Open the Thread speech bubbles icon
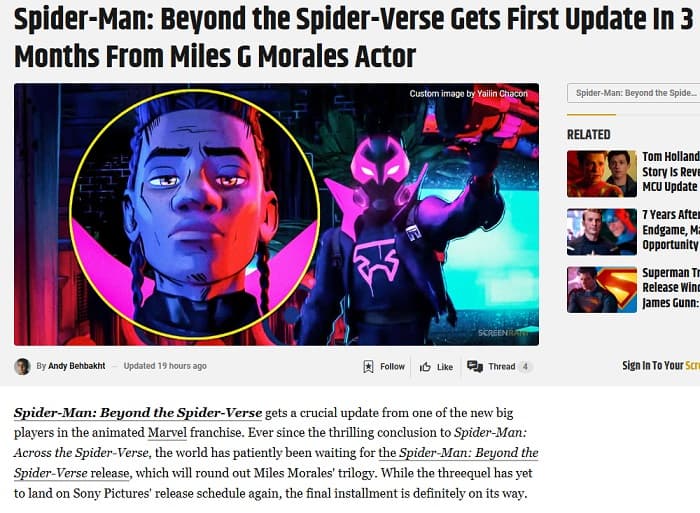700x513 pixels. (x=475, y=367)
